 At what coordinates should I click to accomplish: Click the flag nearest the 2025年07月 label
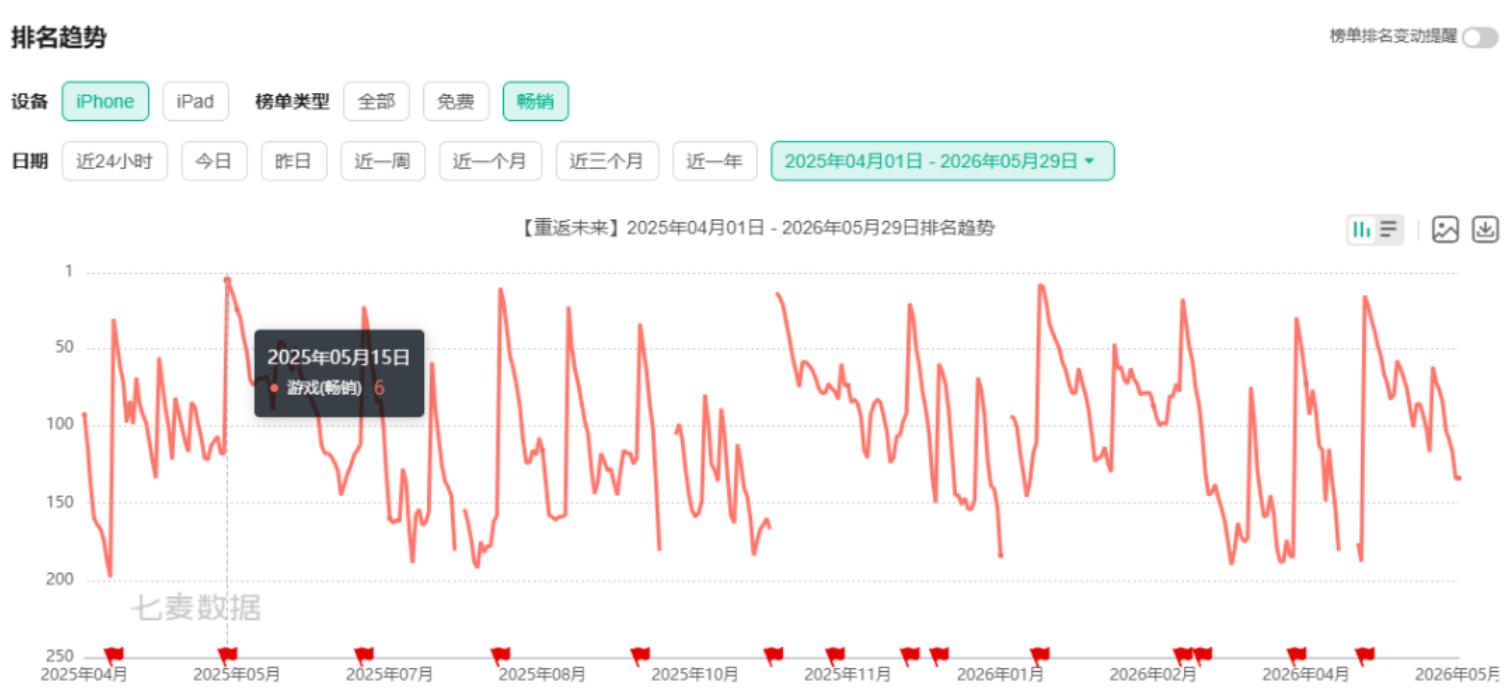point(365,655)
